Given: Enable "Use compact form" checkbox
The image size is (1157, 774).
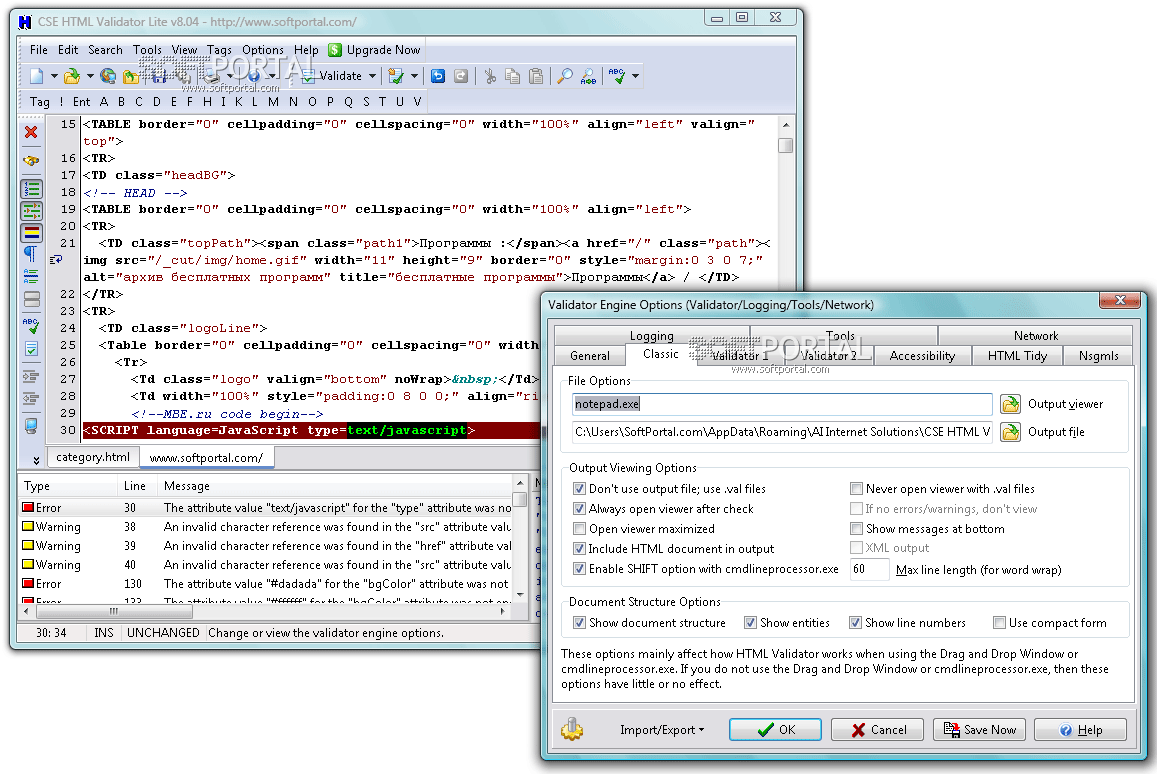Looking at the screenshot, I should coord(999,623).
